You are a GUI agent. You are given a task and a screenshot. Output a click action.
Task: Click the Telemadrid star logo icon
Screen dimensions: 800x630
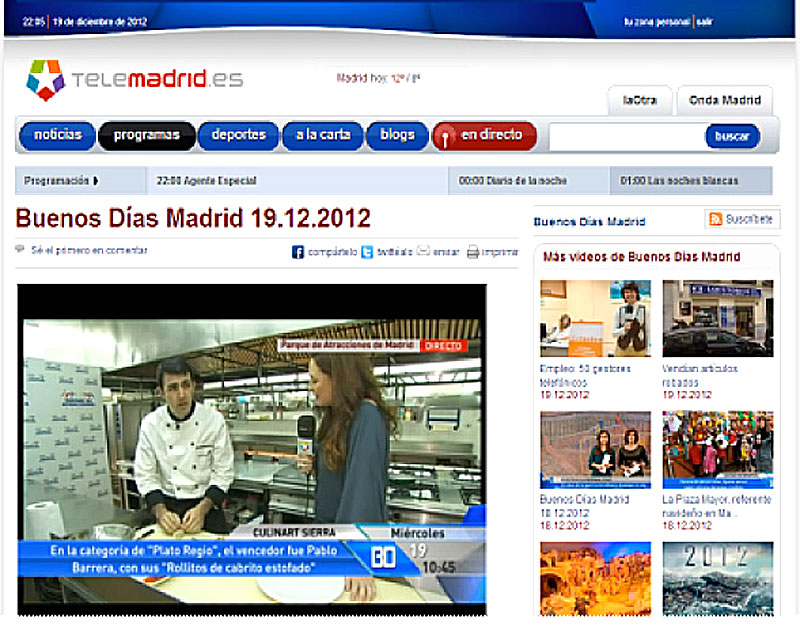point(45,80)
